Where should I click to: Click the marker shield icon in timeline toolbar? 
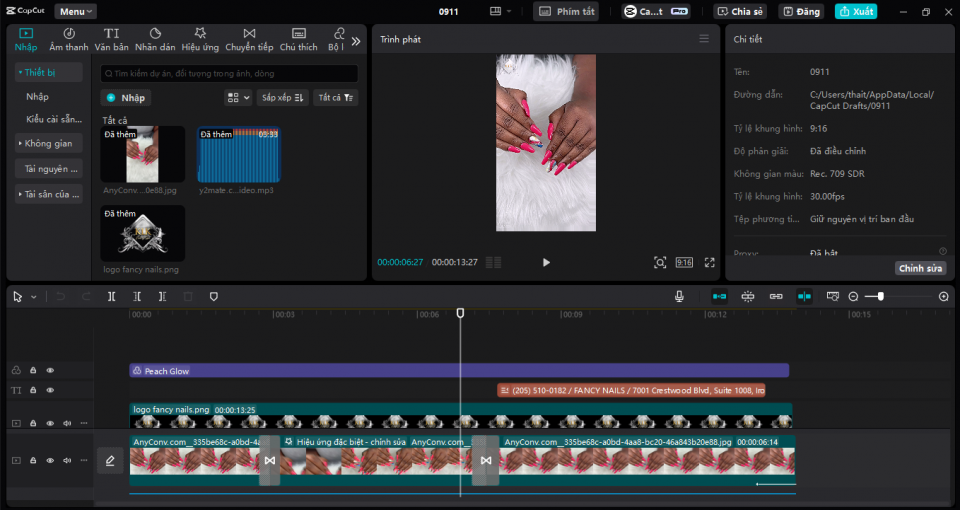coord(213,297)
